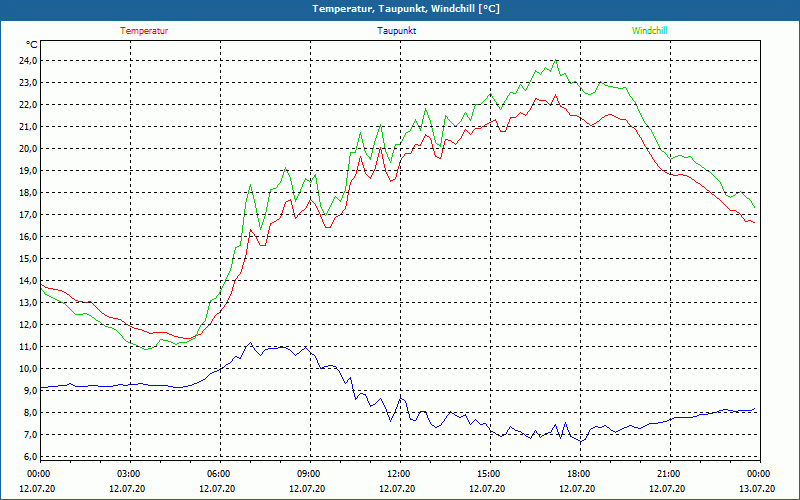Image resolution: width=800 pixels, height=500 pixels.
Task: Click the 13.07.20 date label
Action: [x=757, y=489]
